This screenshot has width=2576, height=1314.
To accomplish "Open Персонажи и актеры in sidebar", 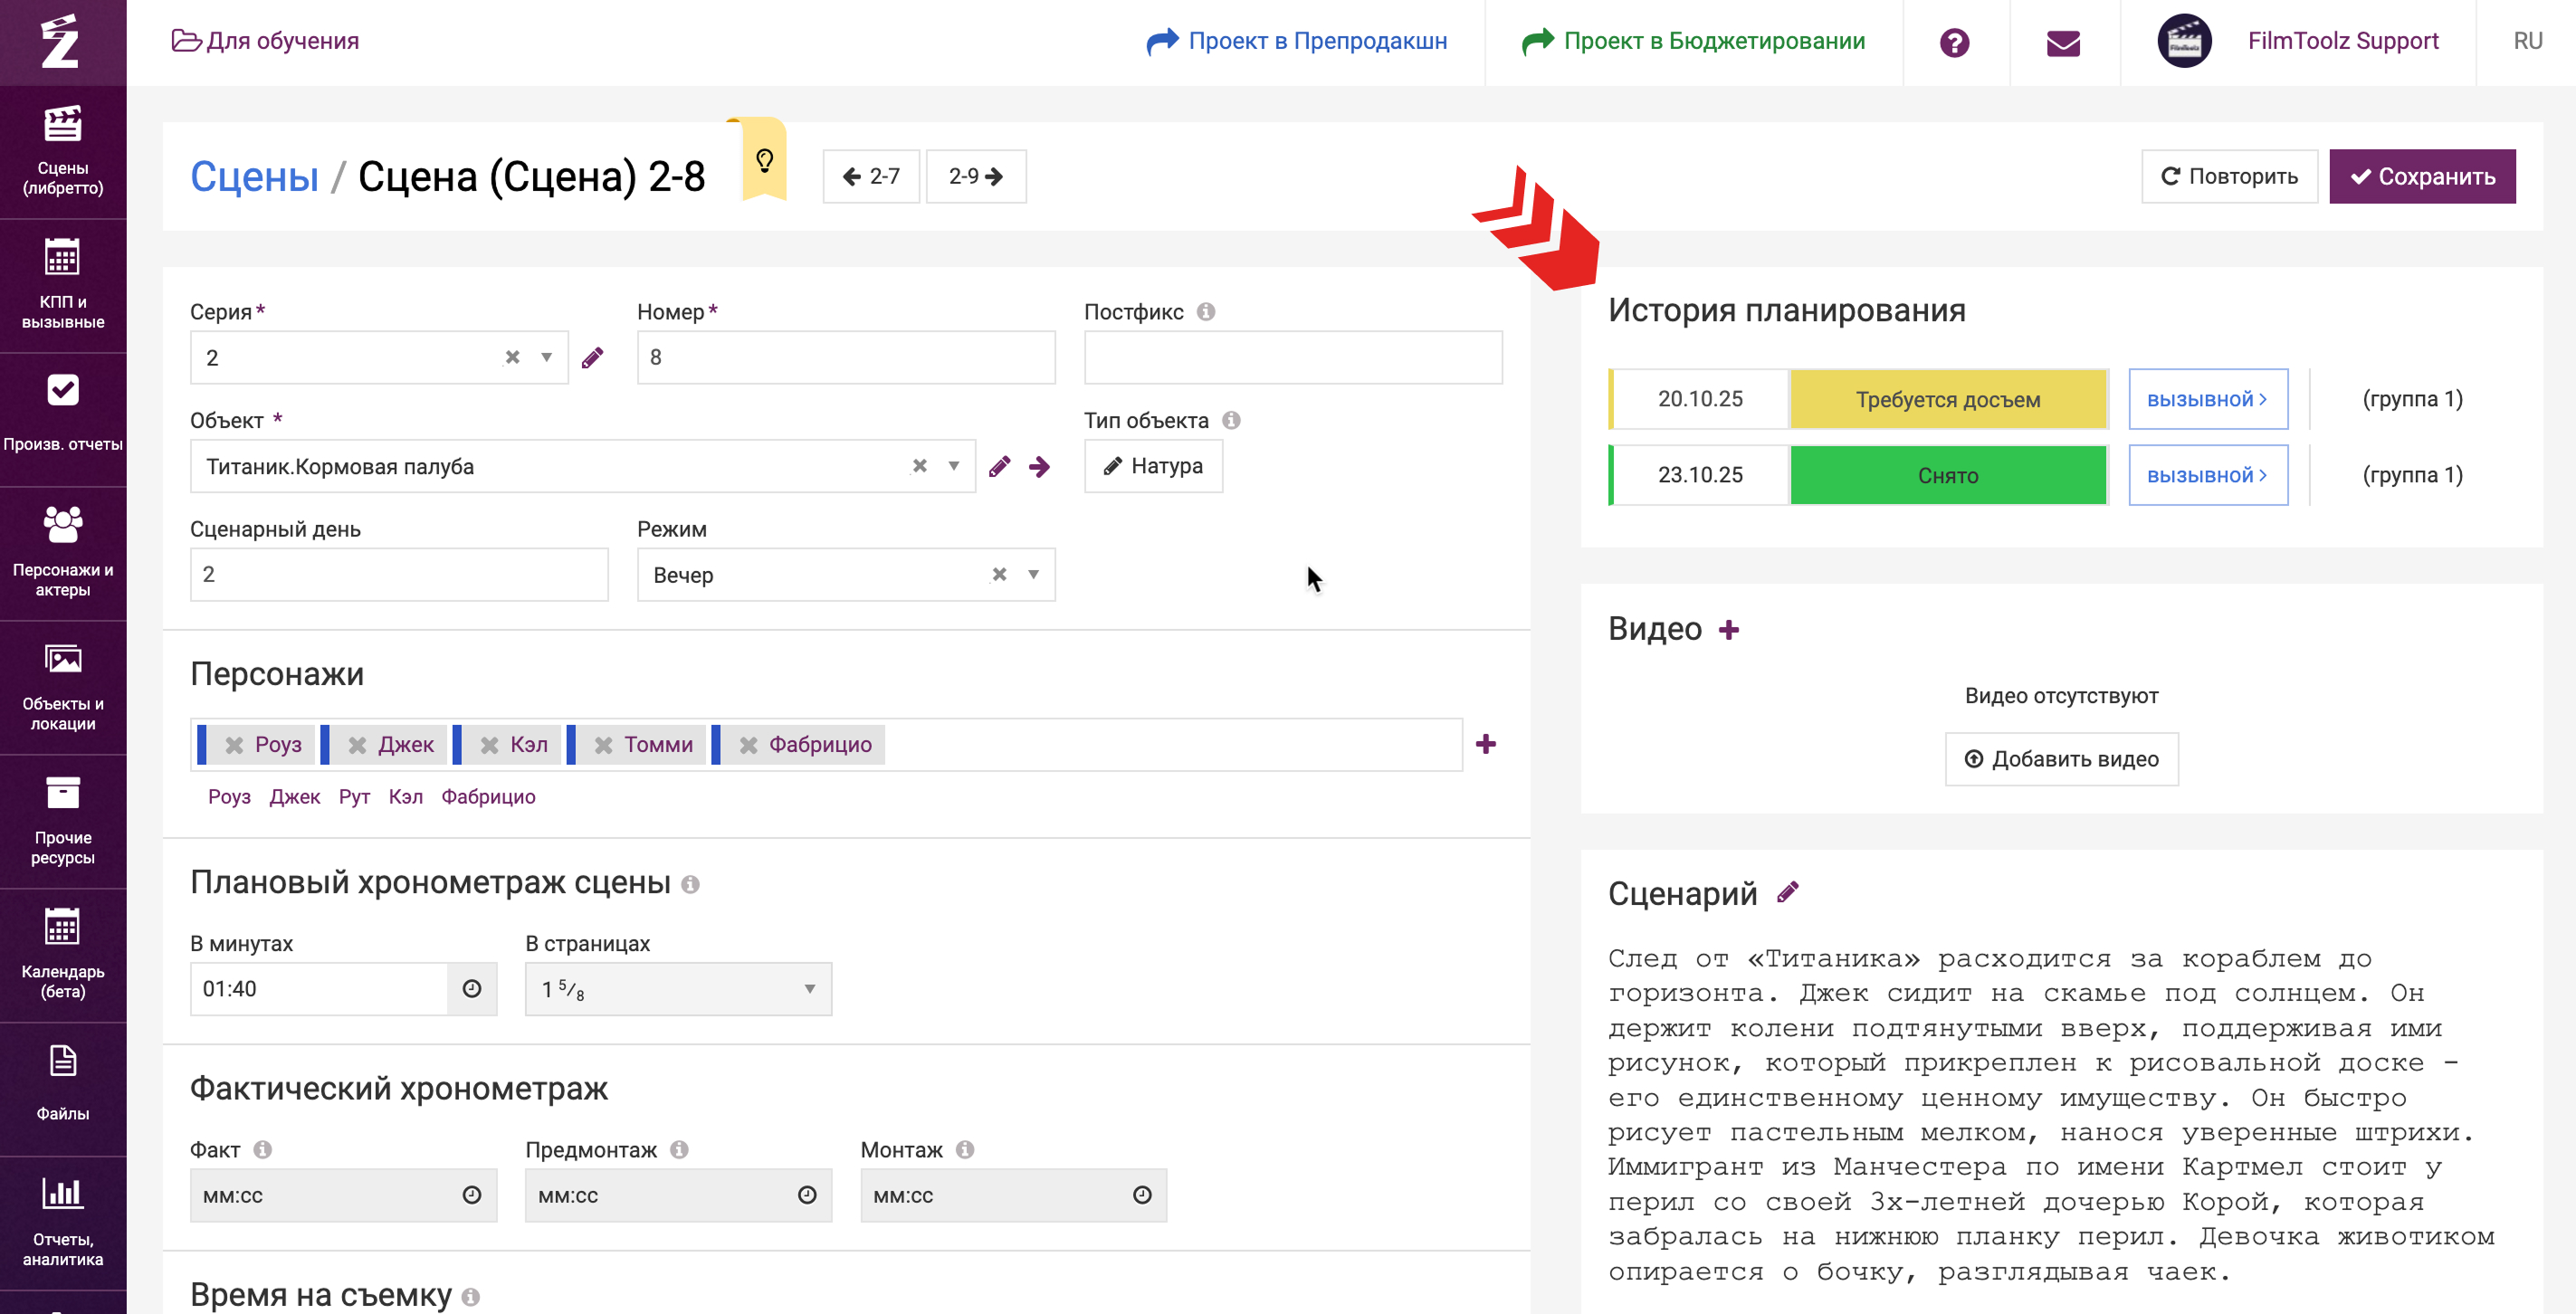I will (63, 551).
